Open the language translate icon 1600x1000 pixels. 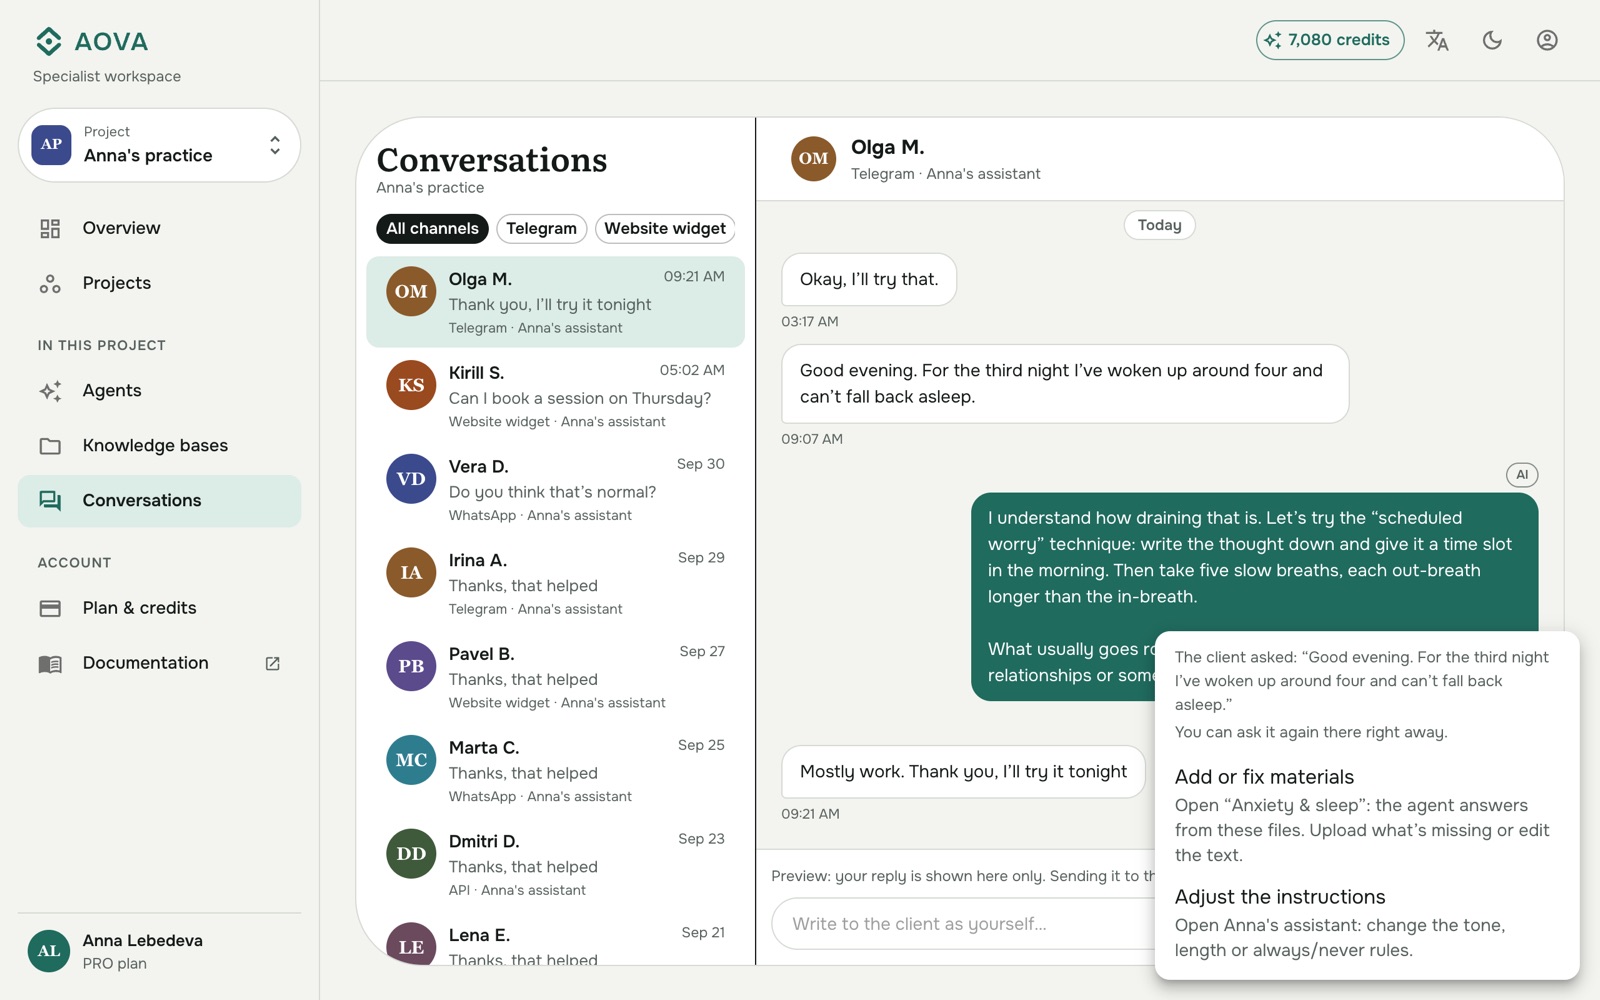1437,40
